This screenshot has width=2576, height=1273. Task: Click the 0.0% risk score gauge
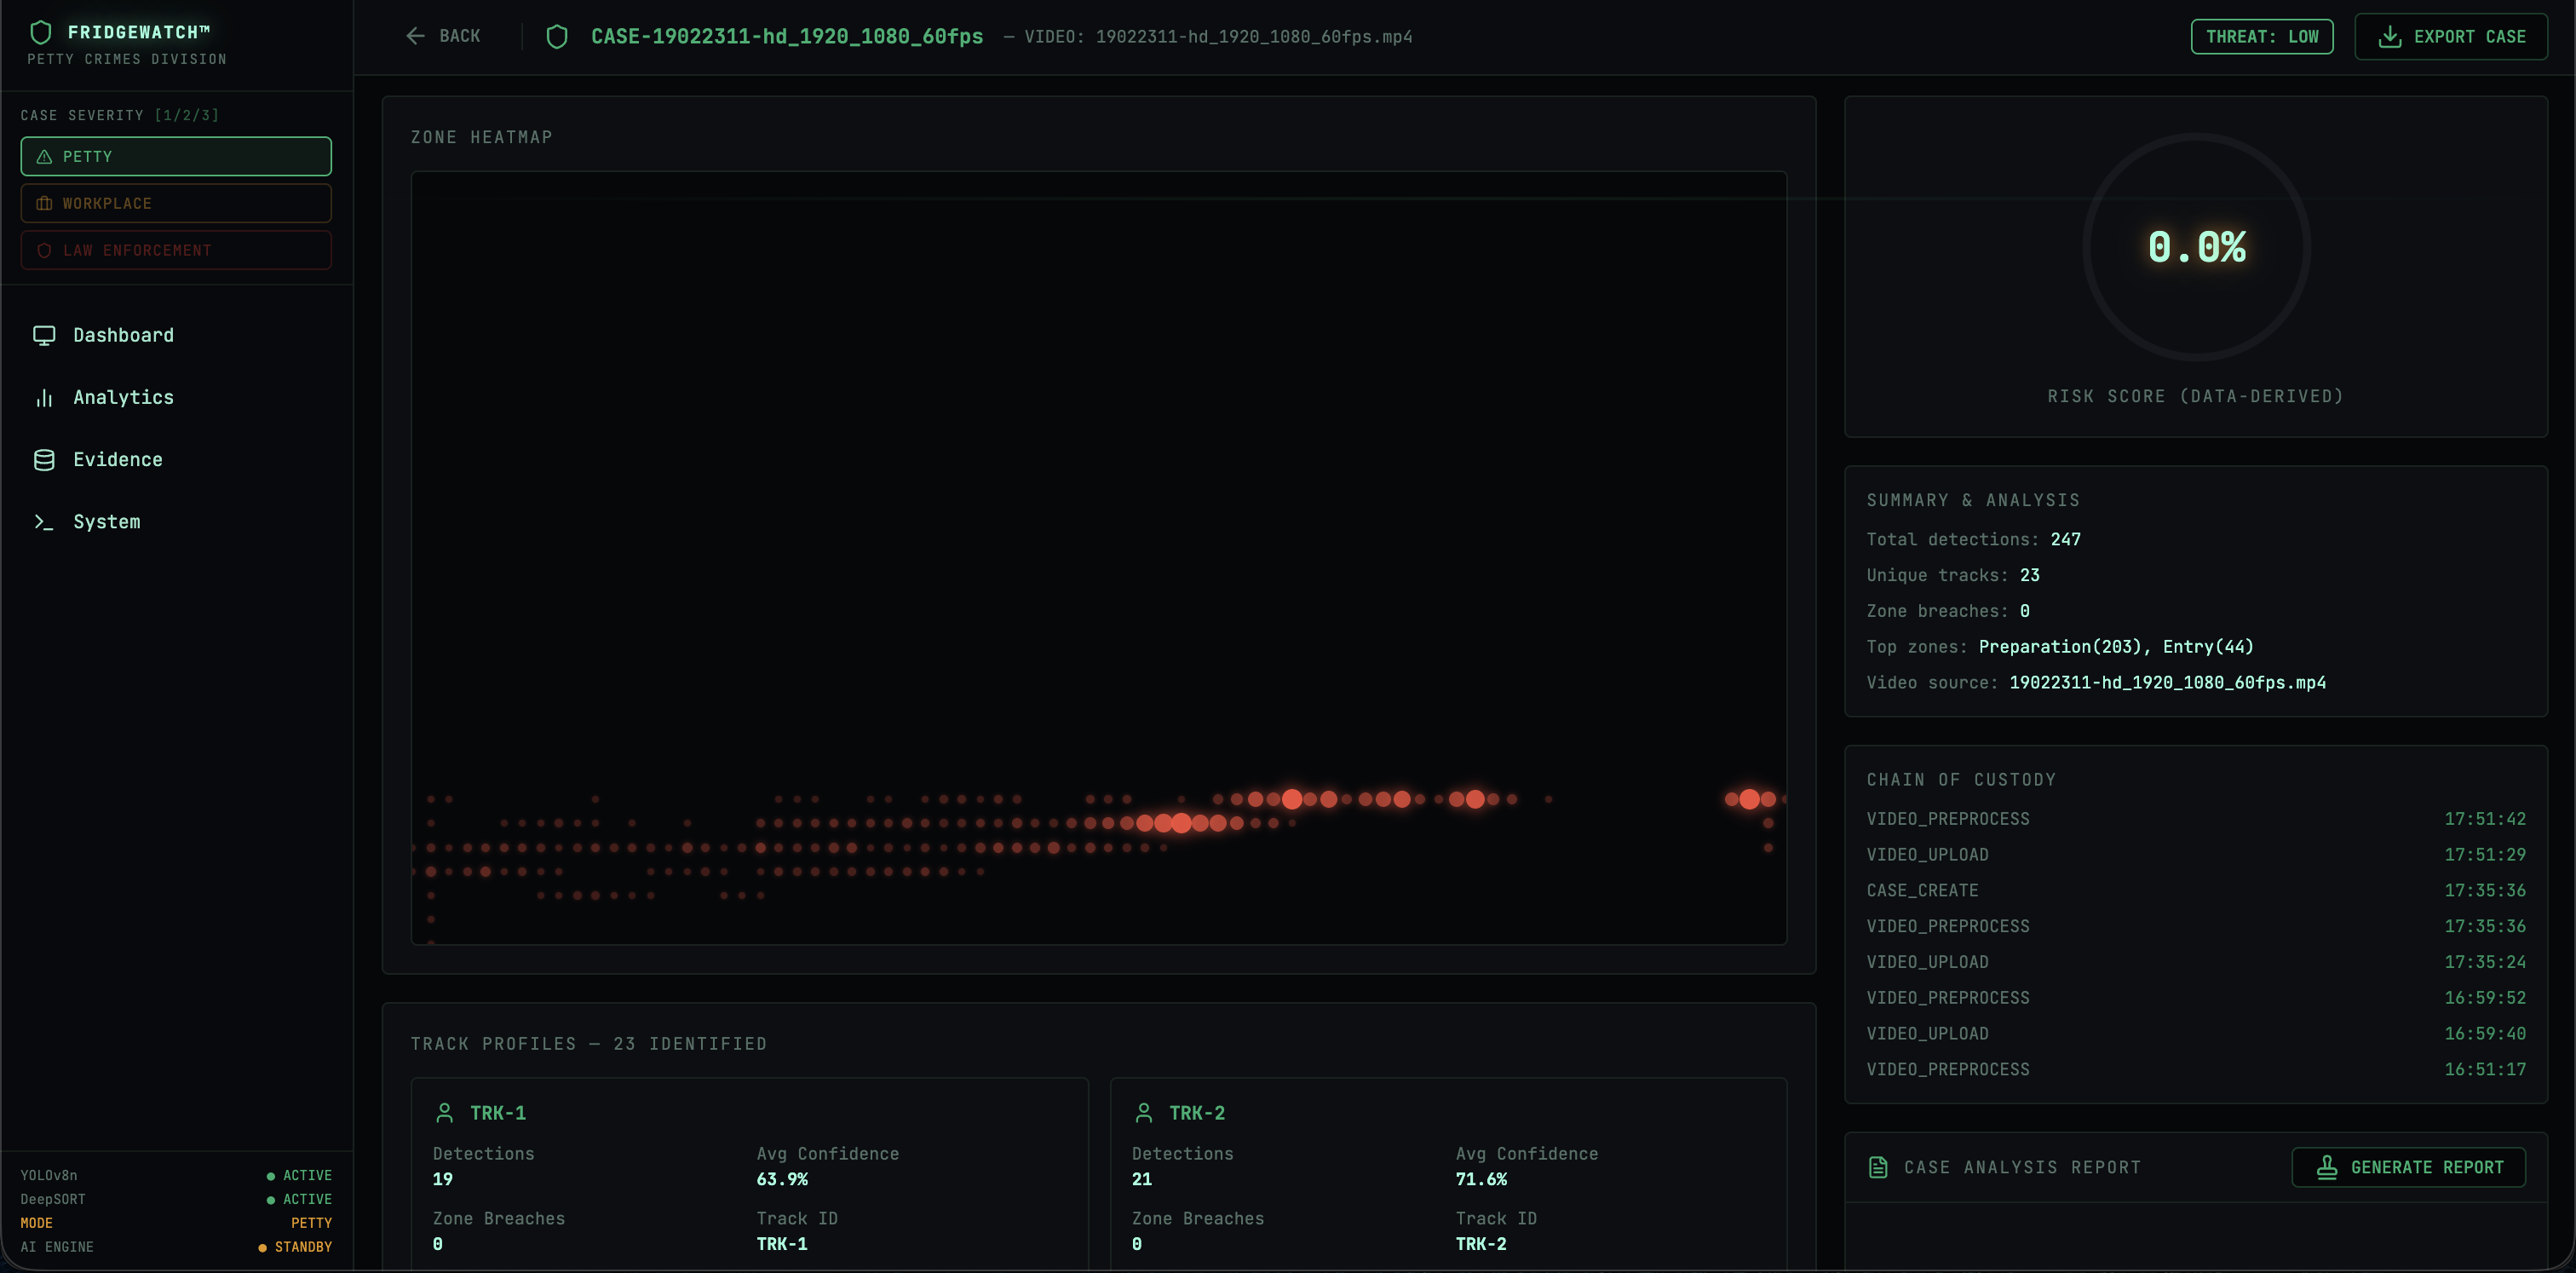(x=2196, y=247)
